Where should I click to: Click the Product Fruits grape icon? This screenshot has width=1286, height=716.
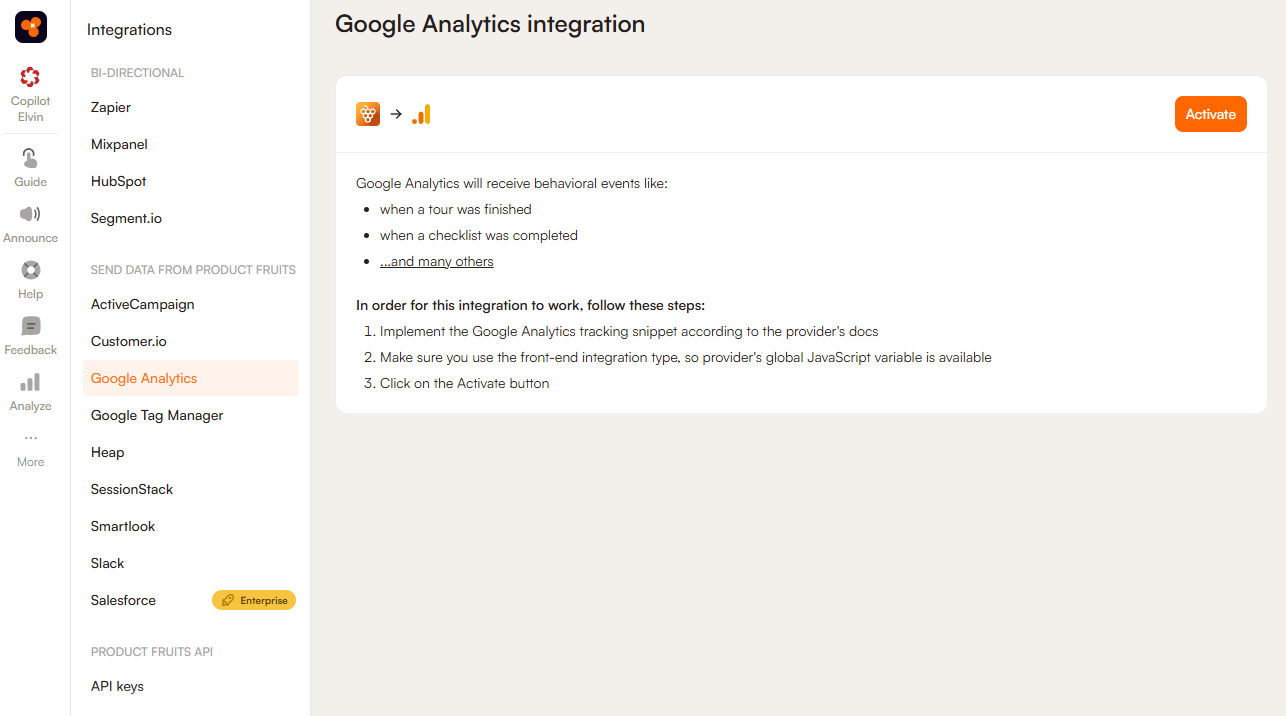pos(368,114)
